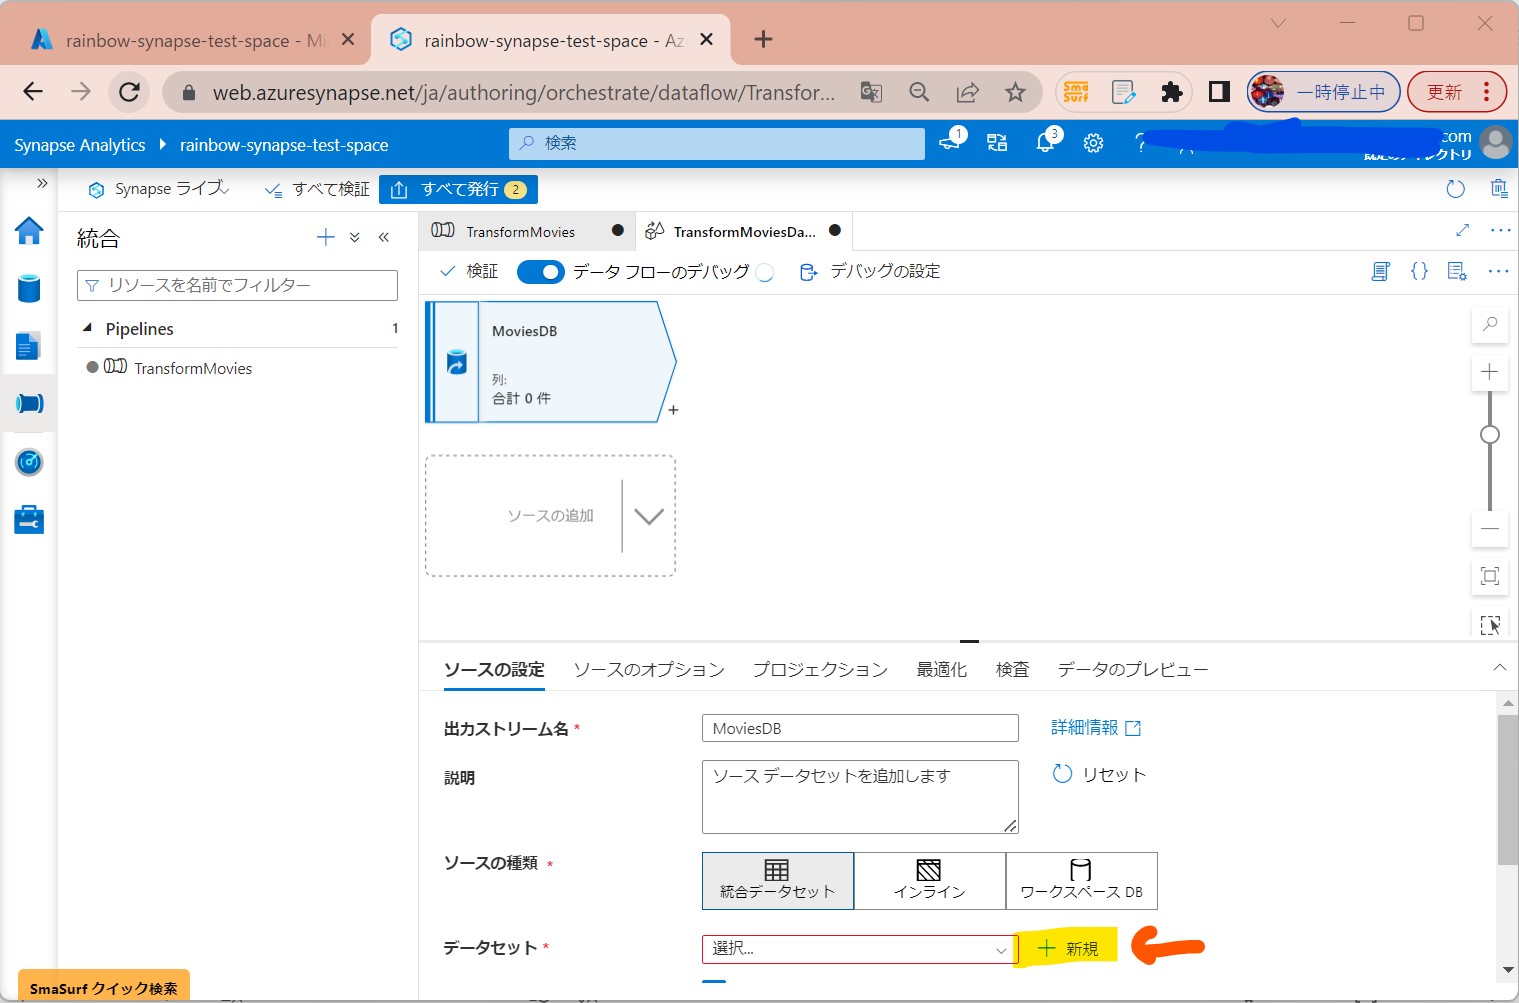This screenshot has height=1003, width=1519.
Task: Click the ソースの追加 placeholder
Action: [550, 516]
